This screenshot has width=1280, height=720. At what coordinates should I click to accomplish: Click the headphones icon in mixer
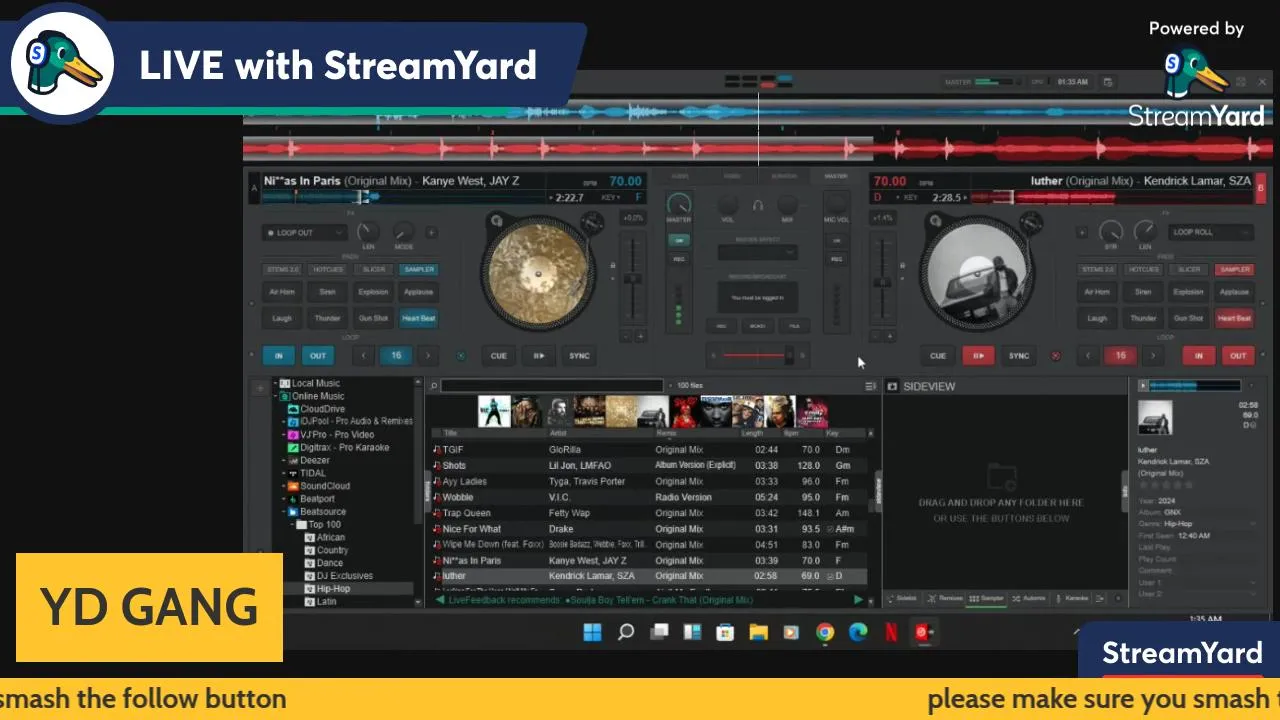point(758,205)
